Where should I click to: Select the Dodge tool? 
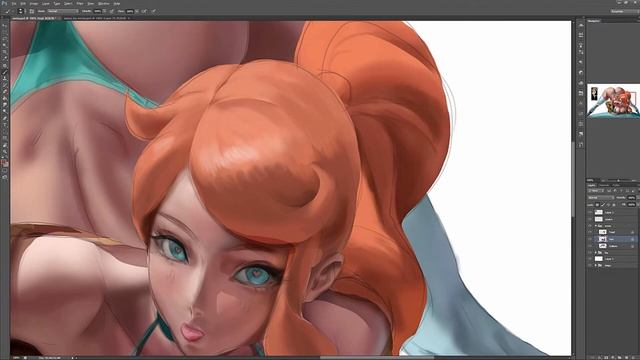click(5, 111)
